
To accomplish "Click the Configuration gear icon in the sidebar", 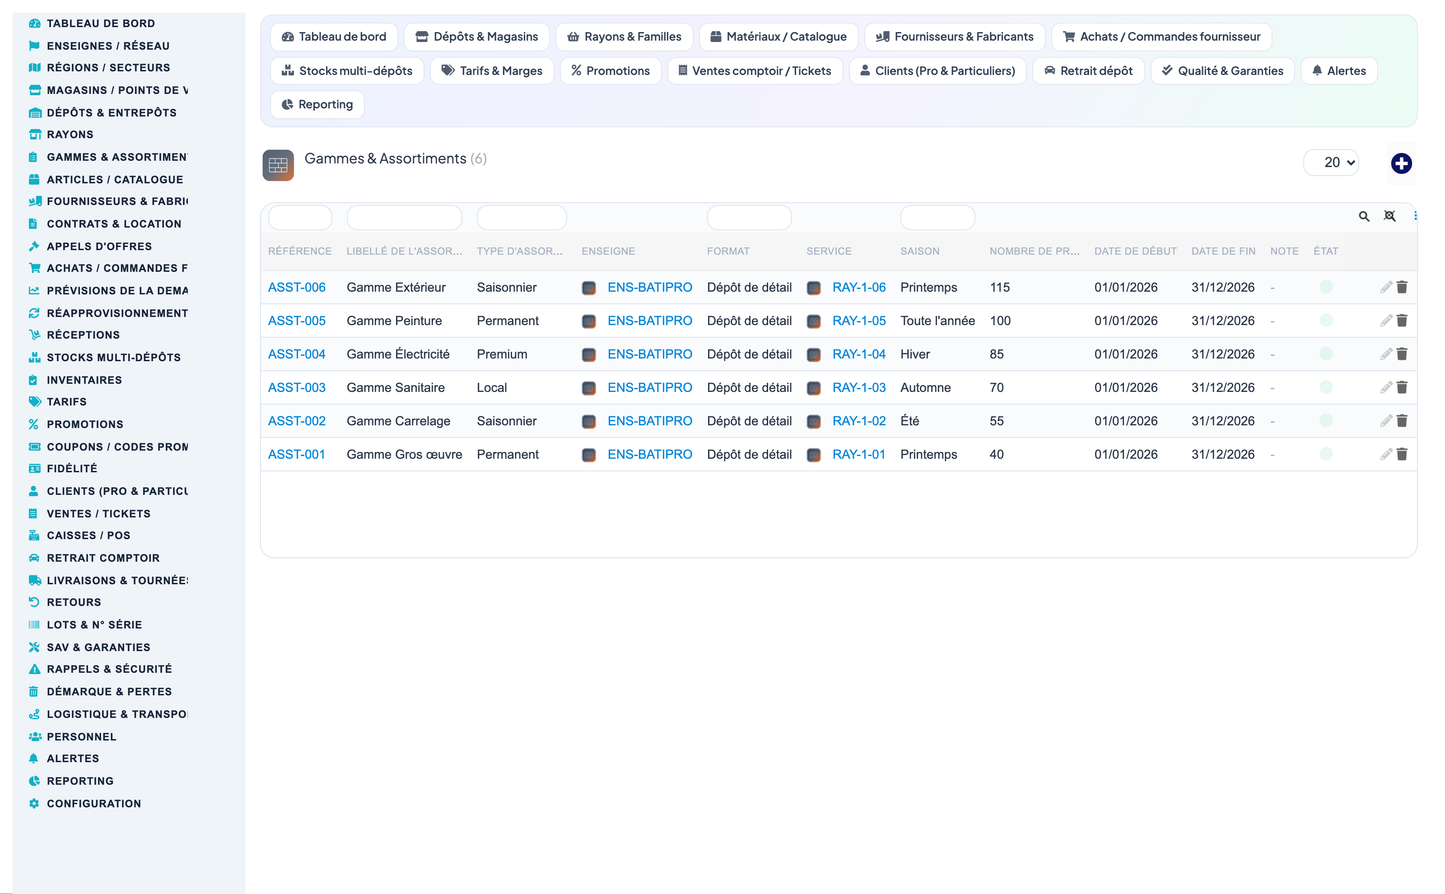I will coord(34,803).
